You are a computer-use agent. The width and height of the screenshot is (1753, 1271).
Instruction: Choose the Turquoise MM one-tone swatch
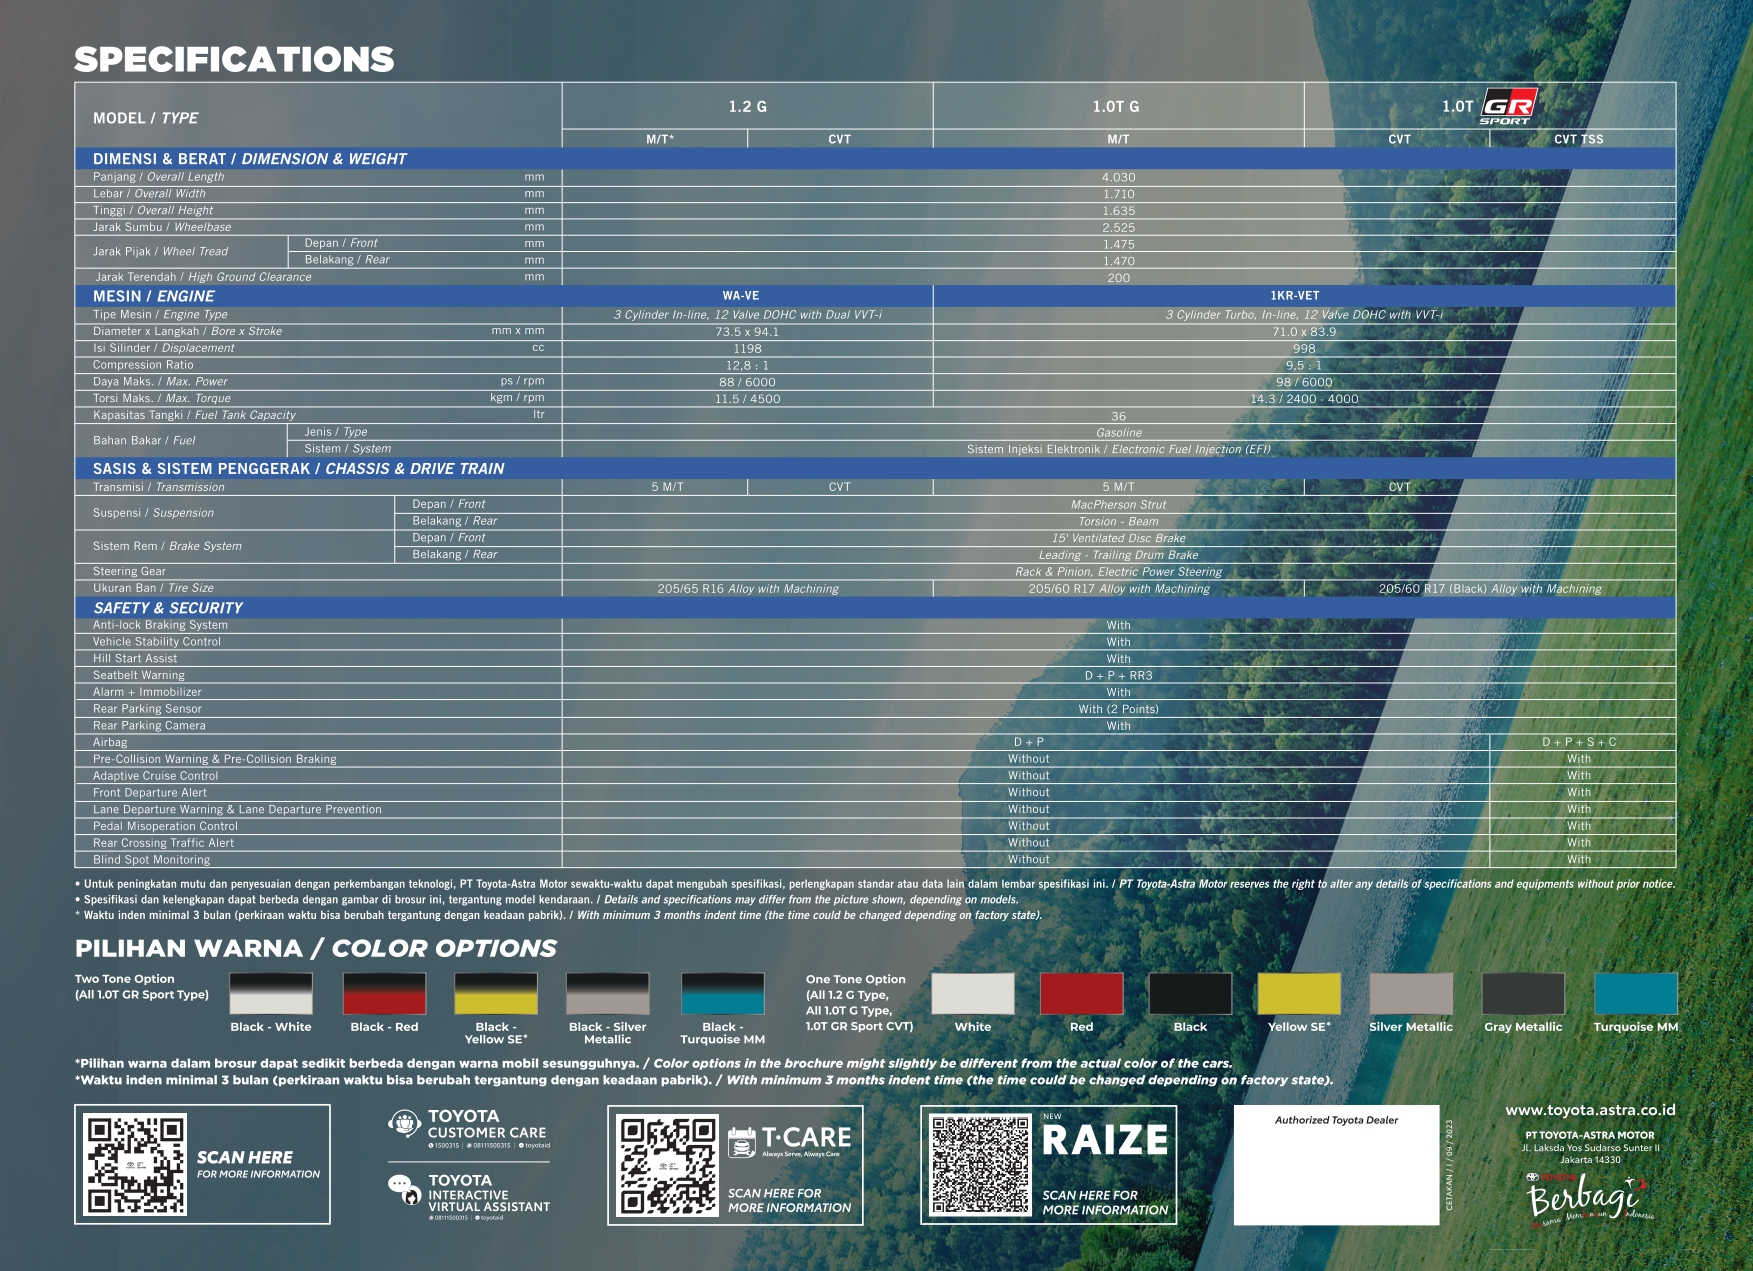(x=1635, y=994)
